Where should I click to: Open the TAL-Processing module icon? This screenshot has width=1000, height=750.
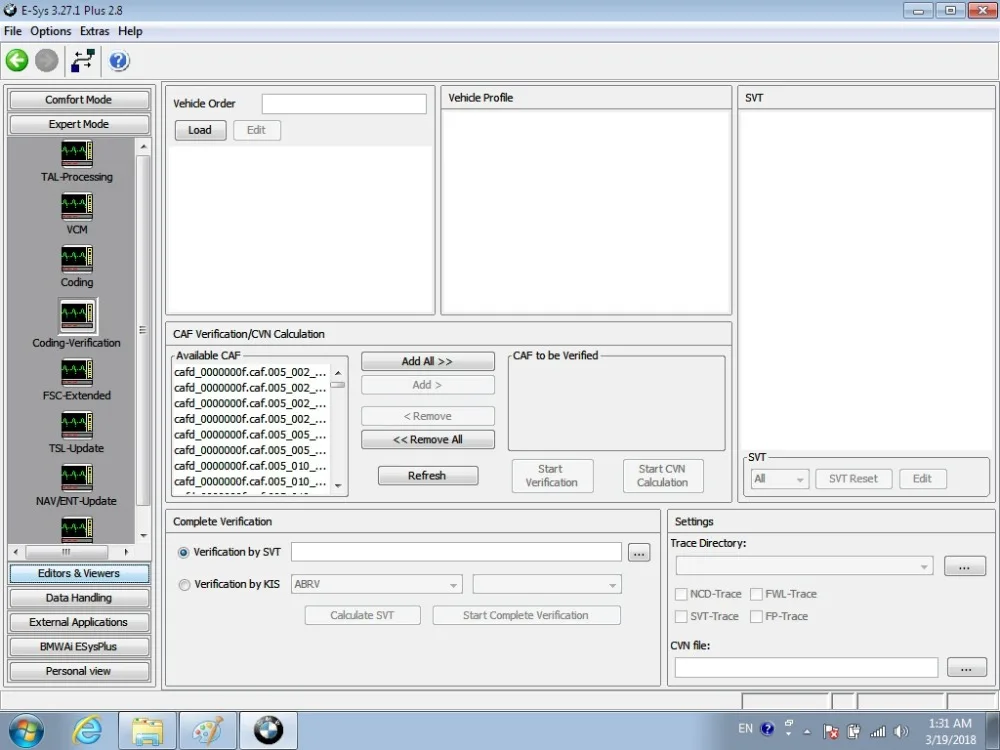[x=77, y=154]
